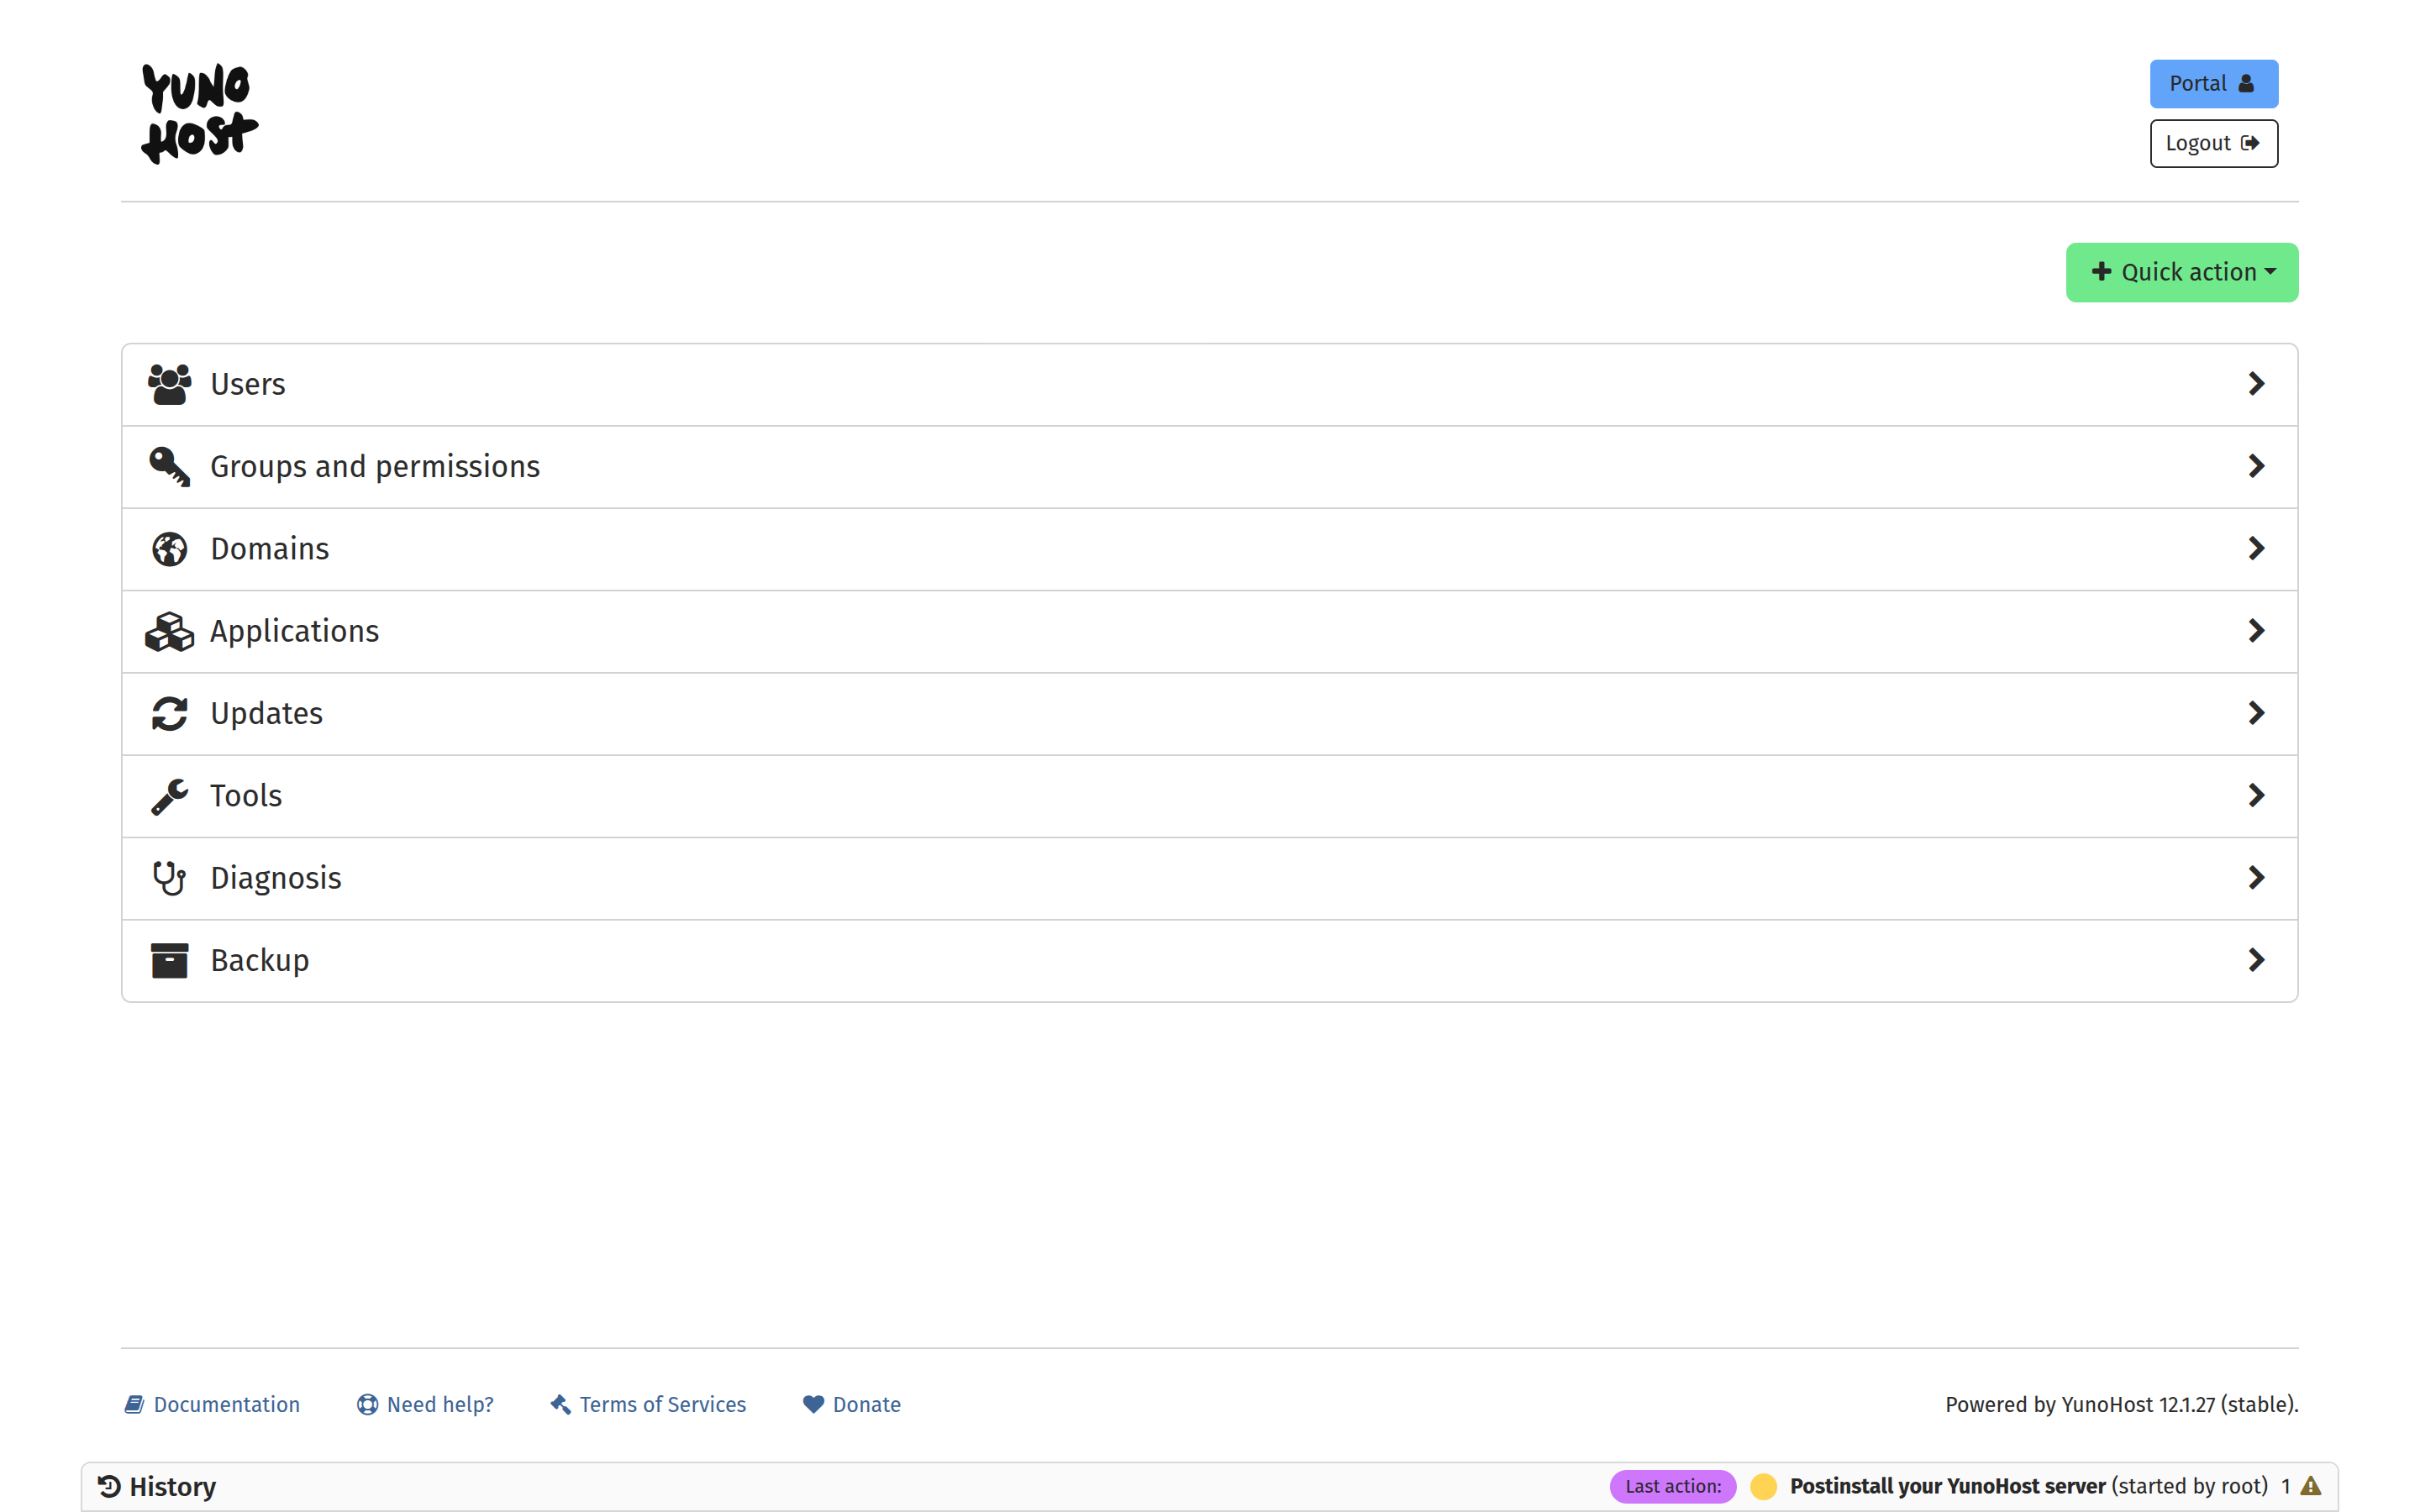
Task: Click the warning triangle icon in history bar
Action: [2310, 1486]
